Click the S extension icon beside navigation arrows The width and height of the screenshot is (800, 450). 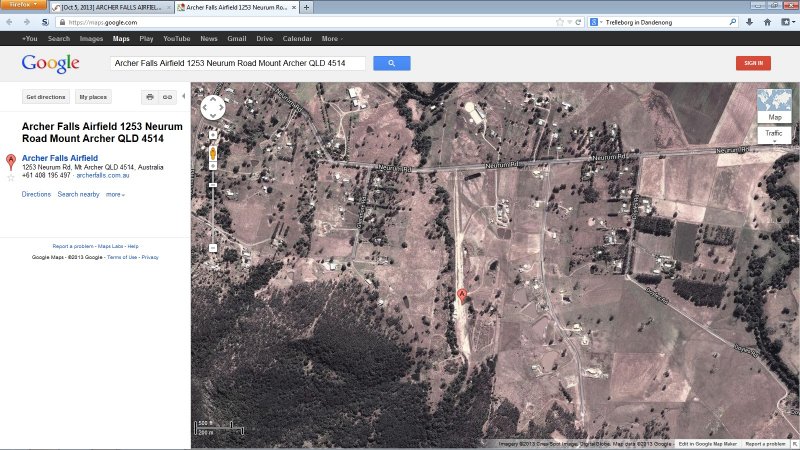pos(45,22)
